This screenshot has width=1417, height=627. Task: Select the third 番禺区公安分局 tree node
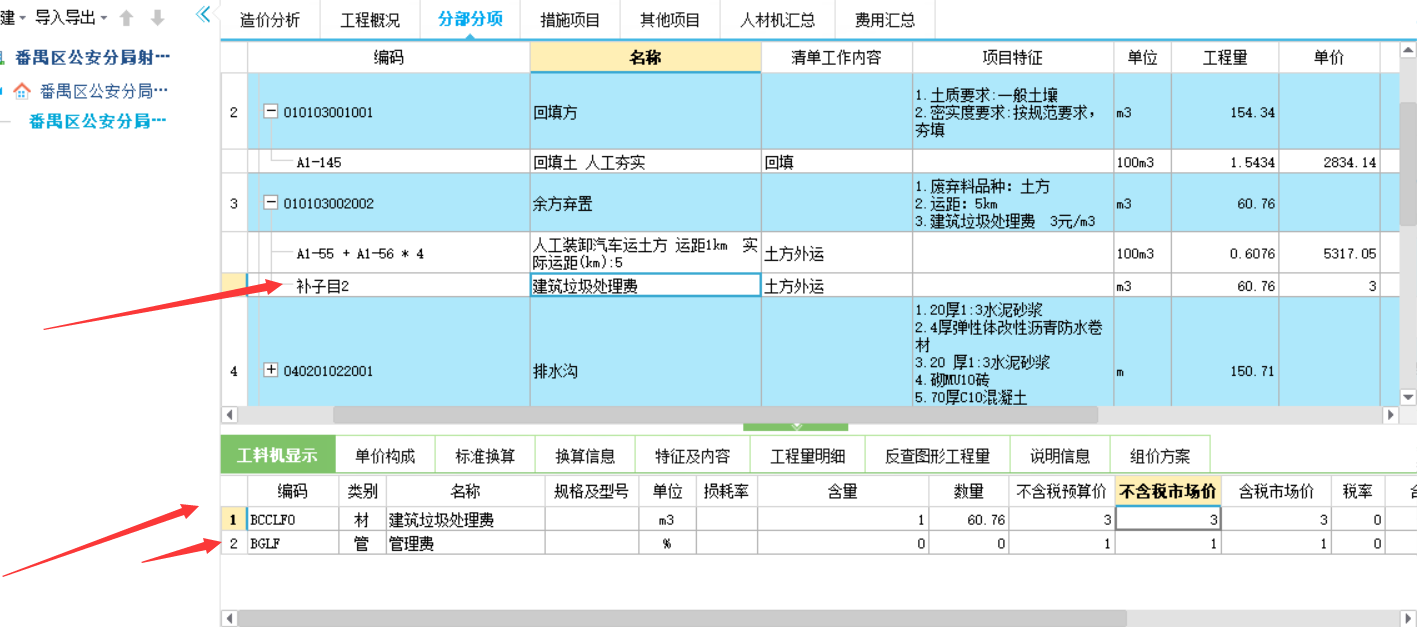pos(97,121)
